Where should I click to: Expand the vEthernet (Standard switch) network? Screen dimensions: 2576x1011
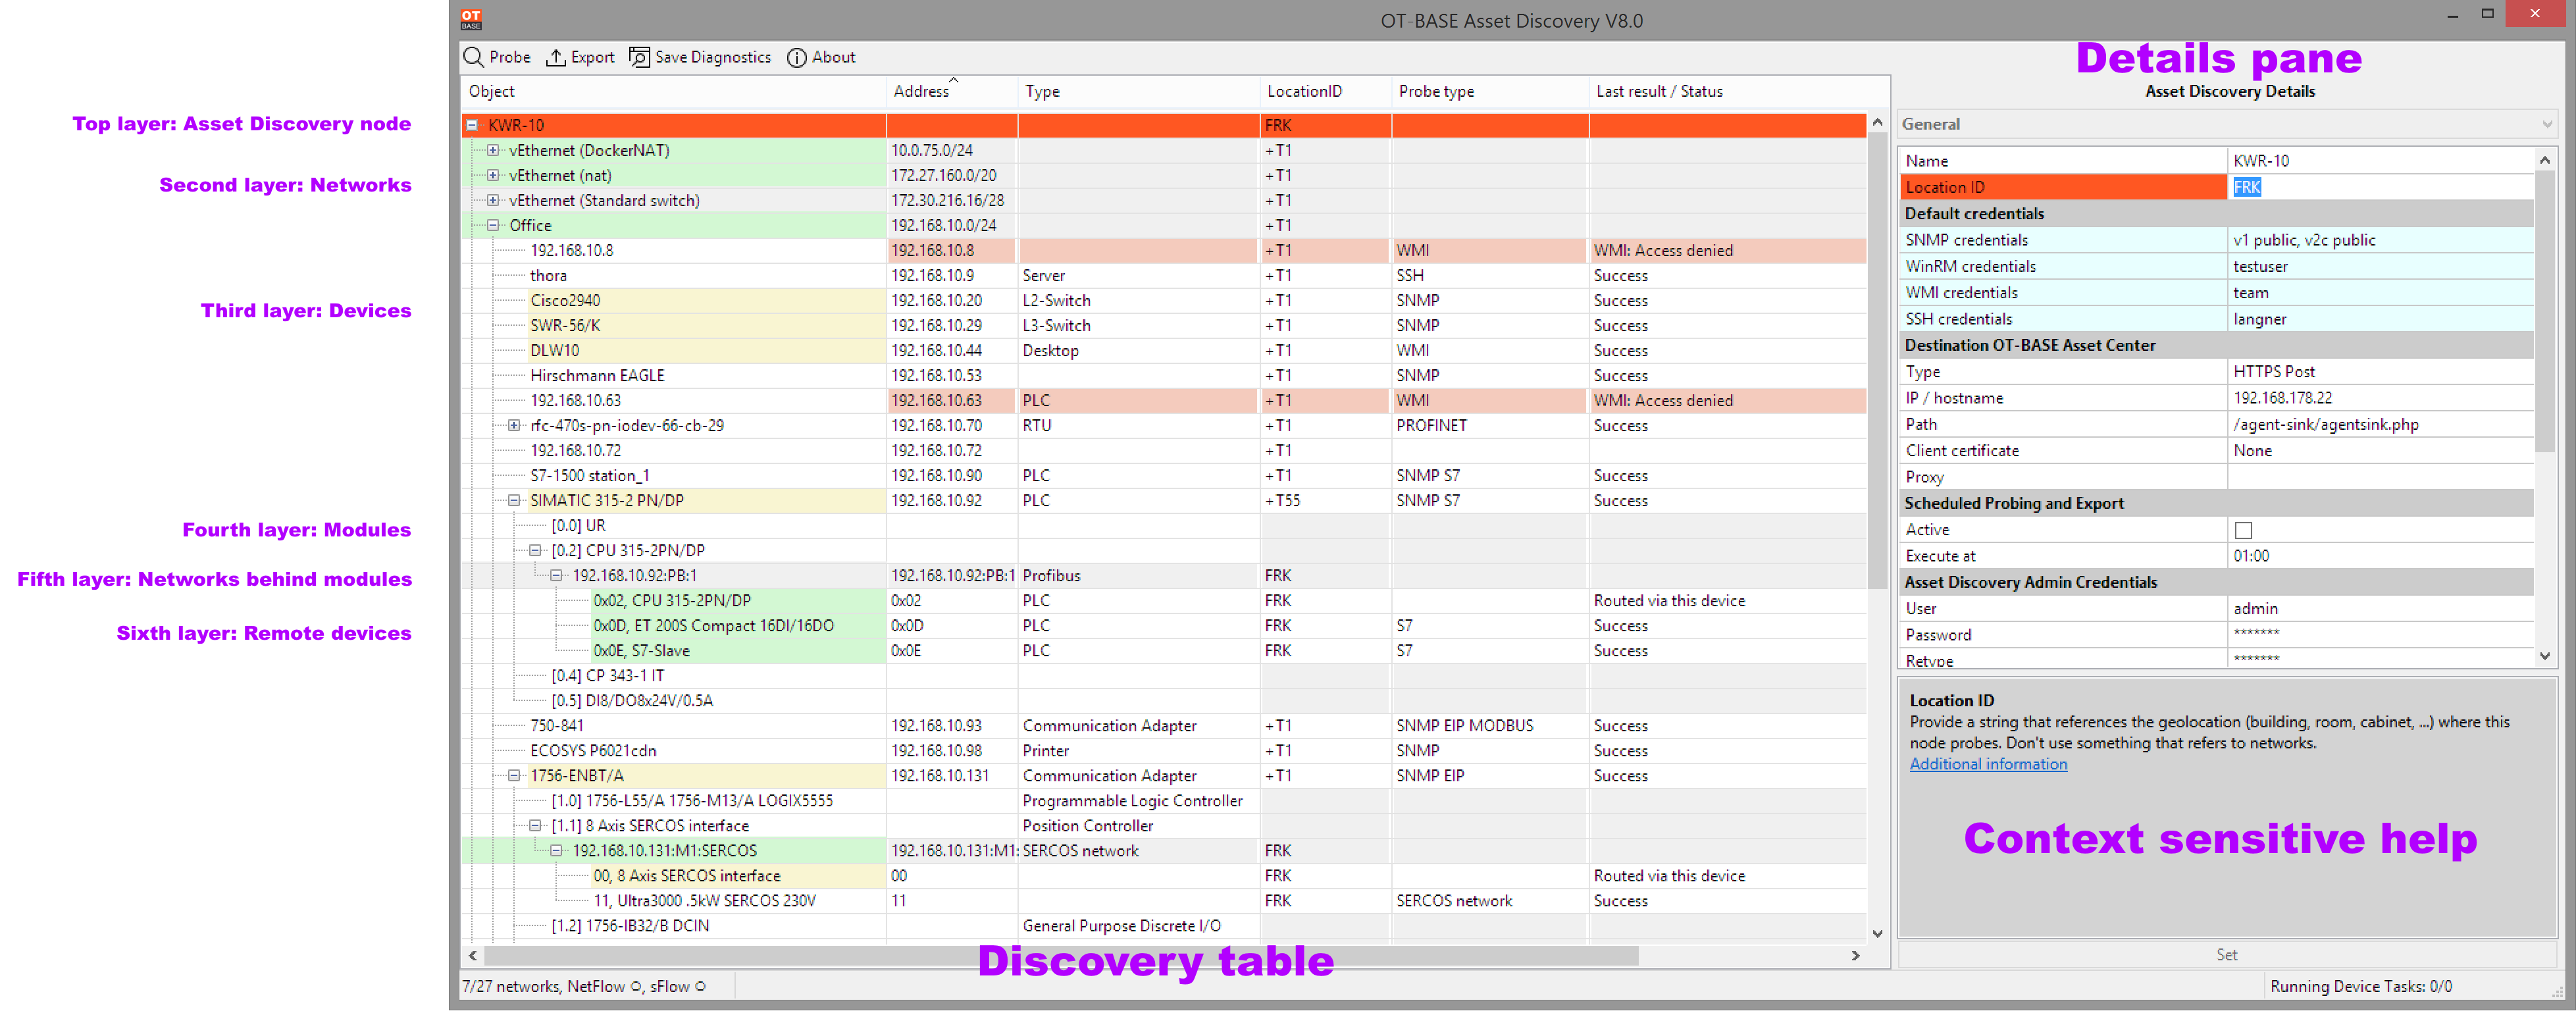click(x=493, y=200)
